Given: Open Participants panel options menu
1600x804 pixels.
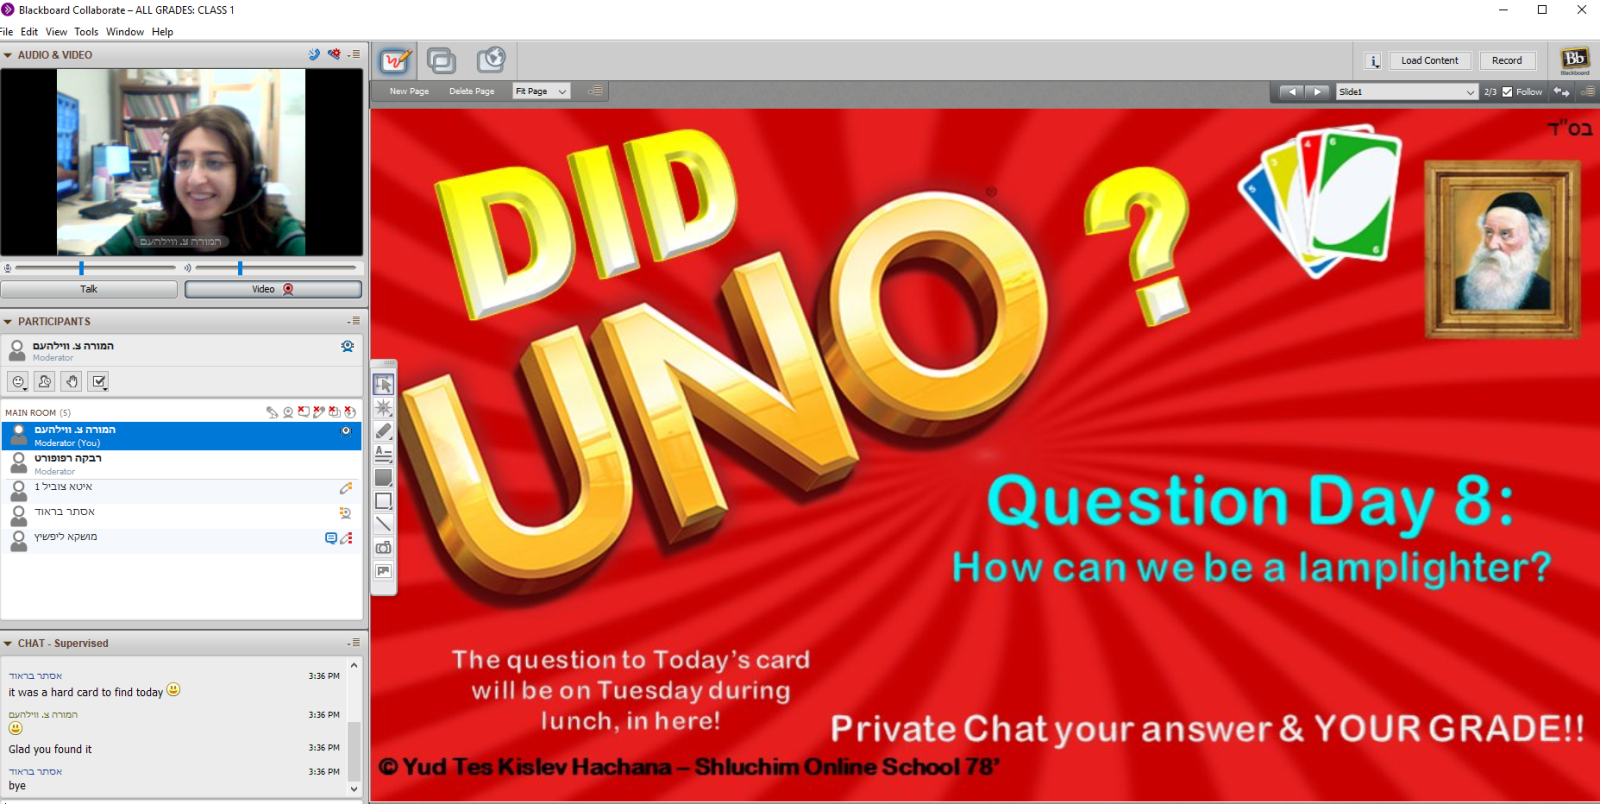Looking at the screenshot, I should tap(354, 321).
